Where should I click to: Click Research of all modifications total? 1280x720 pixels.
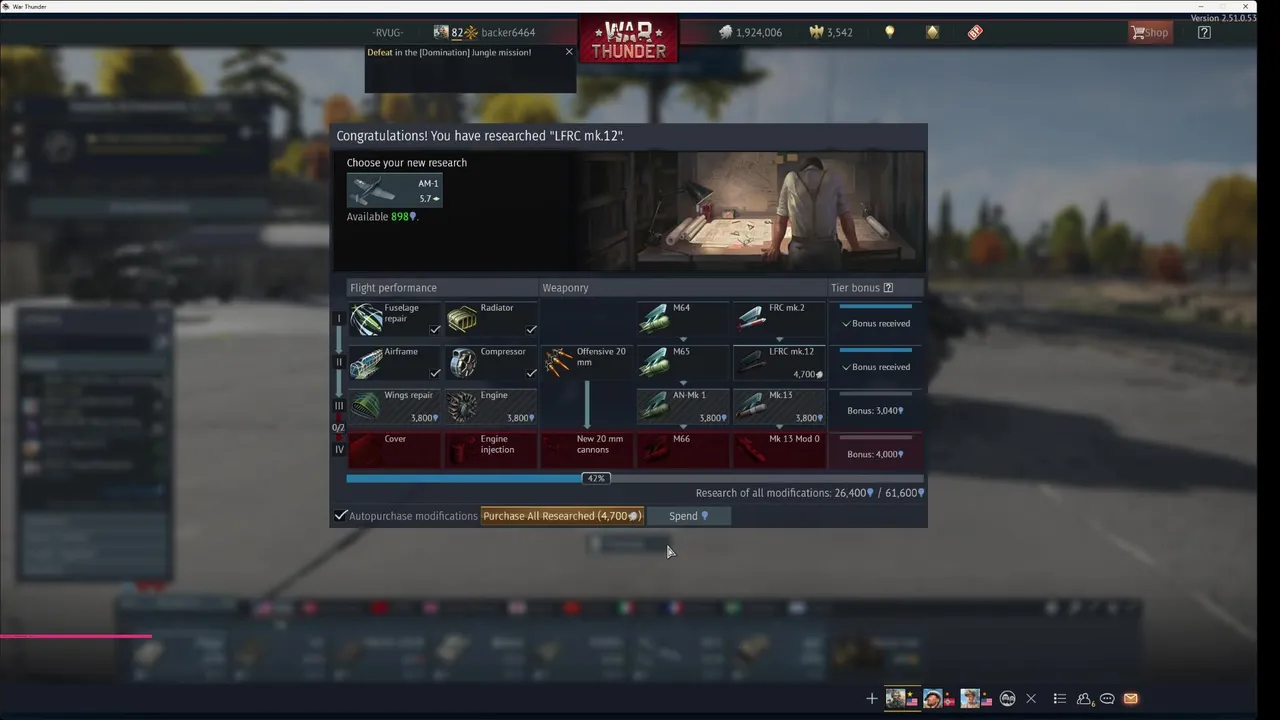(810, 493)
